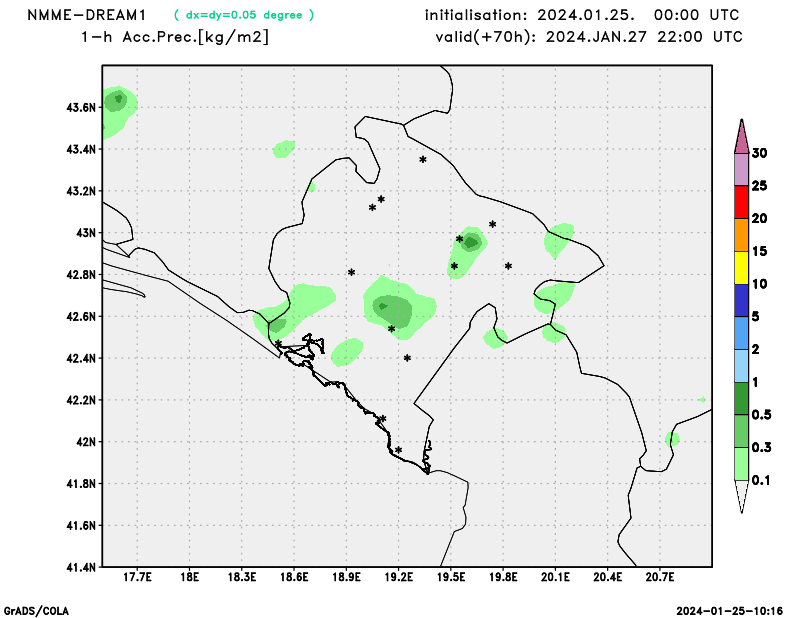Select the green '( dx=dy=0.05 degree )' text
Image resolution: width=800 pixels, height=618 pixels.
(244, 15)
